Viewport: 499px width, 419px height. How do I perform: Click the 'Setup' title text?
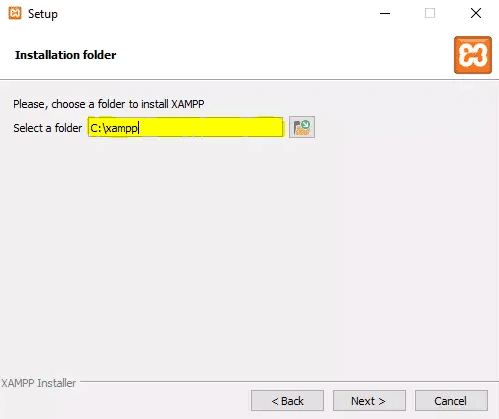[x=43, y=14]
